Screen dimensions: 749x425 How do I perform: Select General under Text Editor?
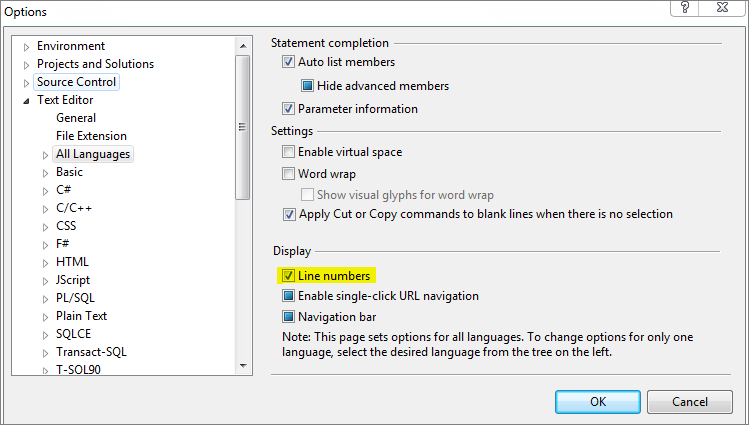(x=76, y=118)
